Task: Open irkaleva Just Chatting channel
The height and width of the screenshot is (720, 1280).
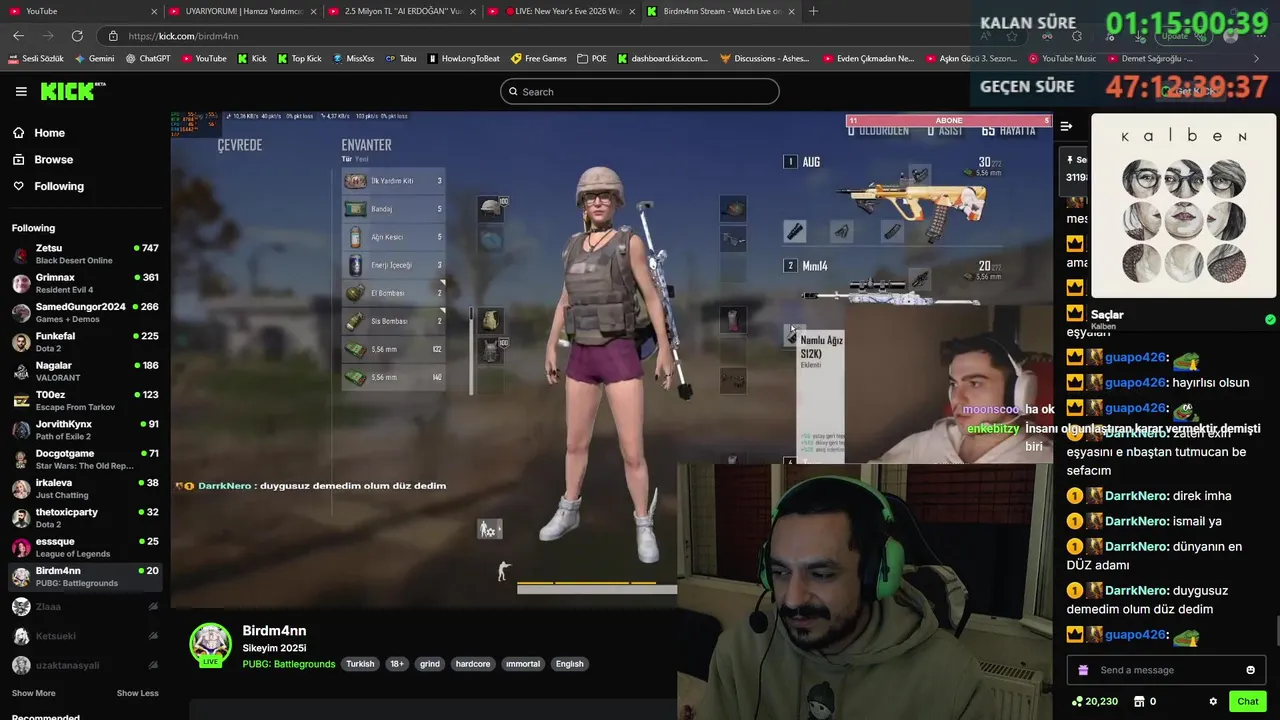Action: coord(85,488)
